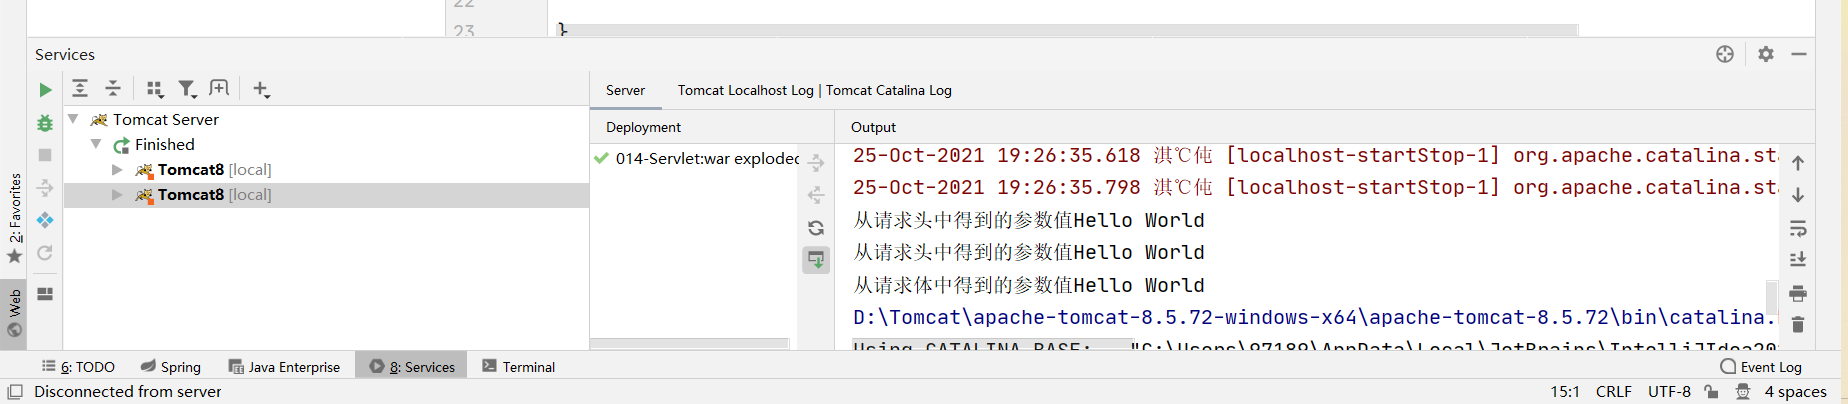Click the 4 spaces indent setting
Viewport: 1848px width, 404px height.
click(x=1795, y=392)
